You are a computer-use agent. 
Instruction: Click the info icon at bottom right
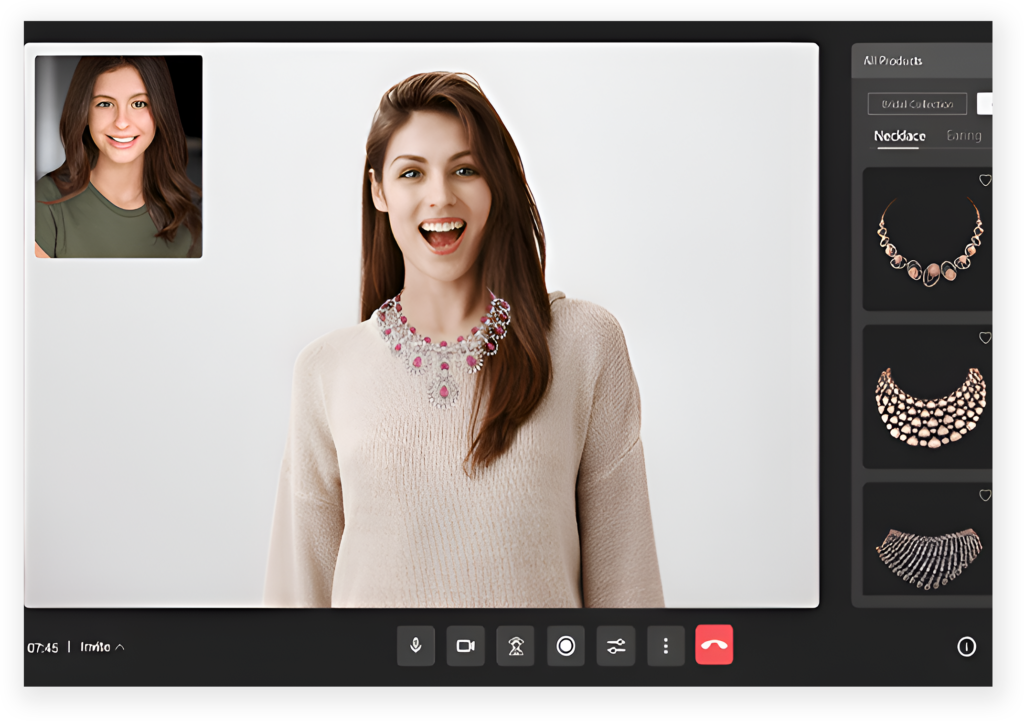click(966, 647)
